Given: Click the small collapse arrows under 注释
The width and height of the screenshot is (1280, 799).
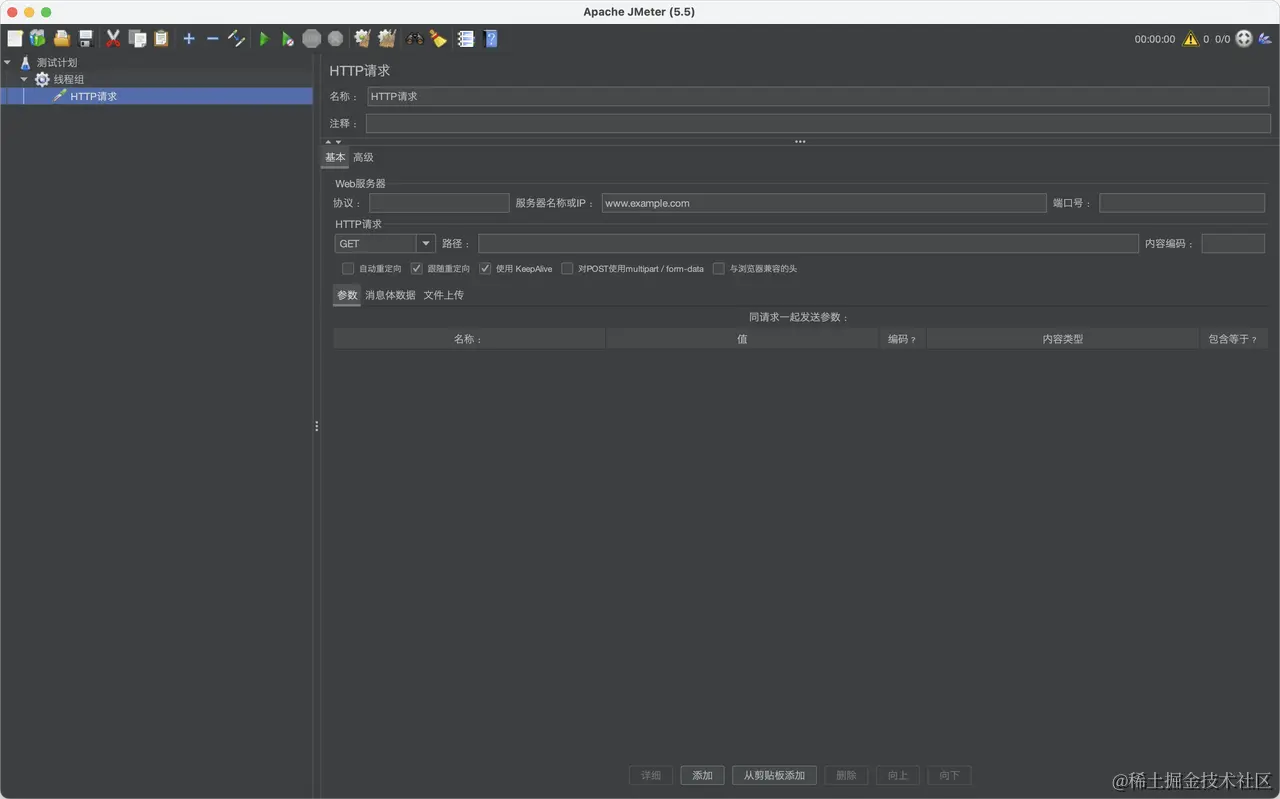Looking at the screenshot, I should tap(333, 142).
